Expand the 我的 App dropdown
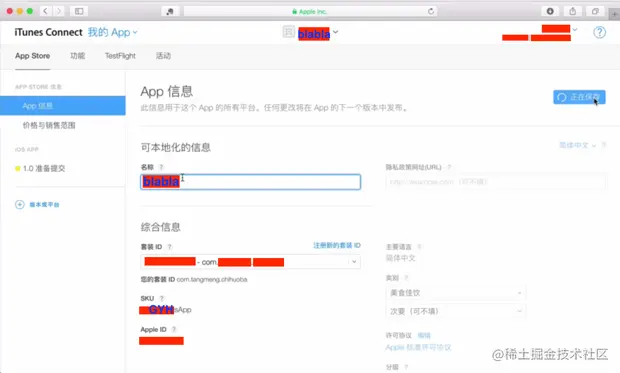This screenshot has height=373, width=620. pos(112,32)
